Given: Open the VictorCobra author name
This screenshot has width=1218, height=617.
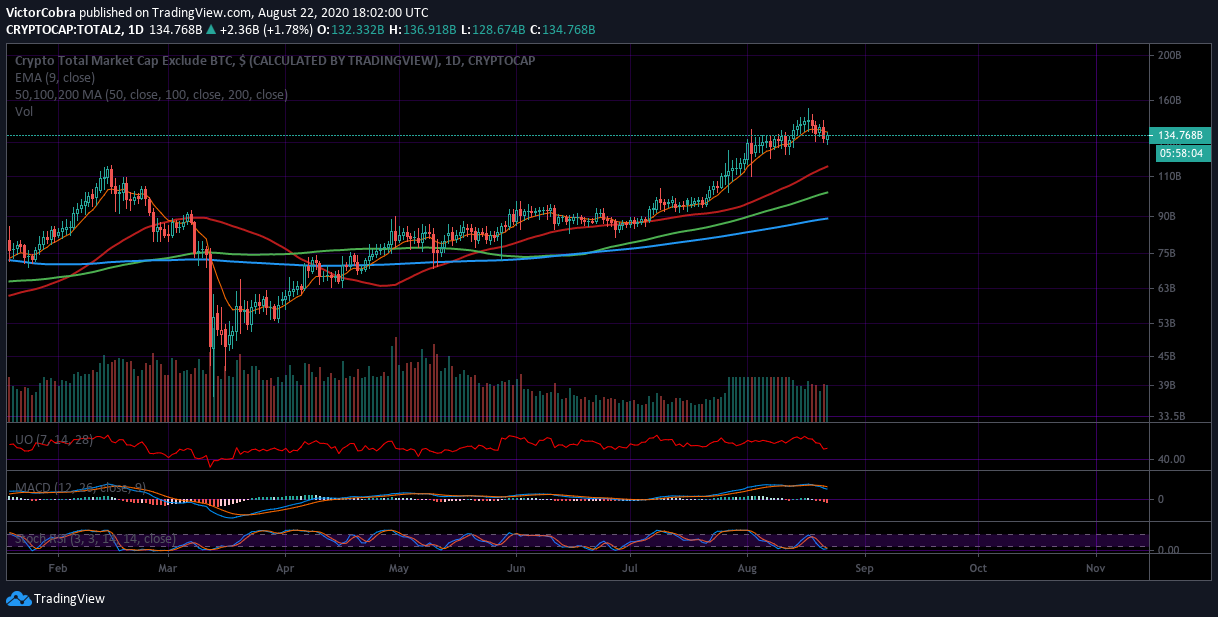Looking at the screenshot, I should (x=41, y=12).
